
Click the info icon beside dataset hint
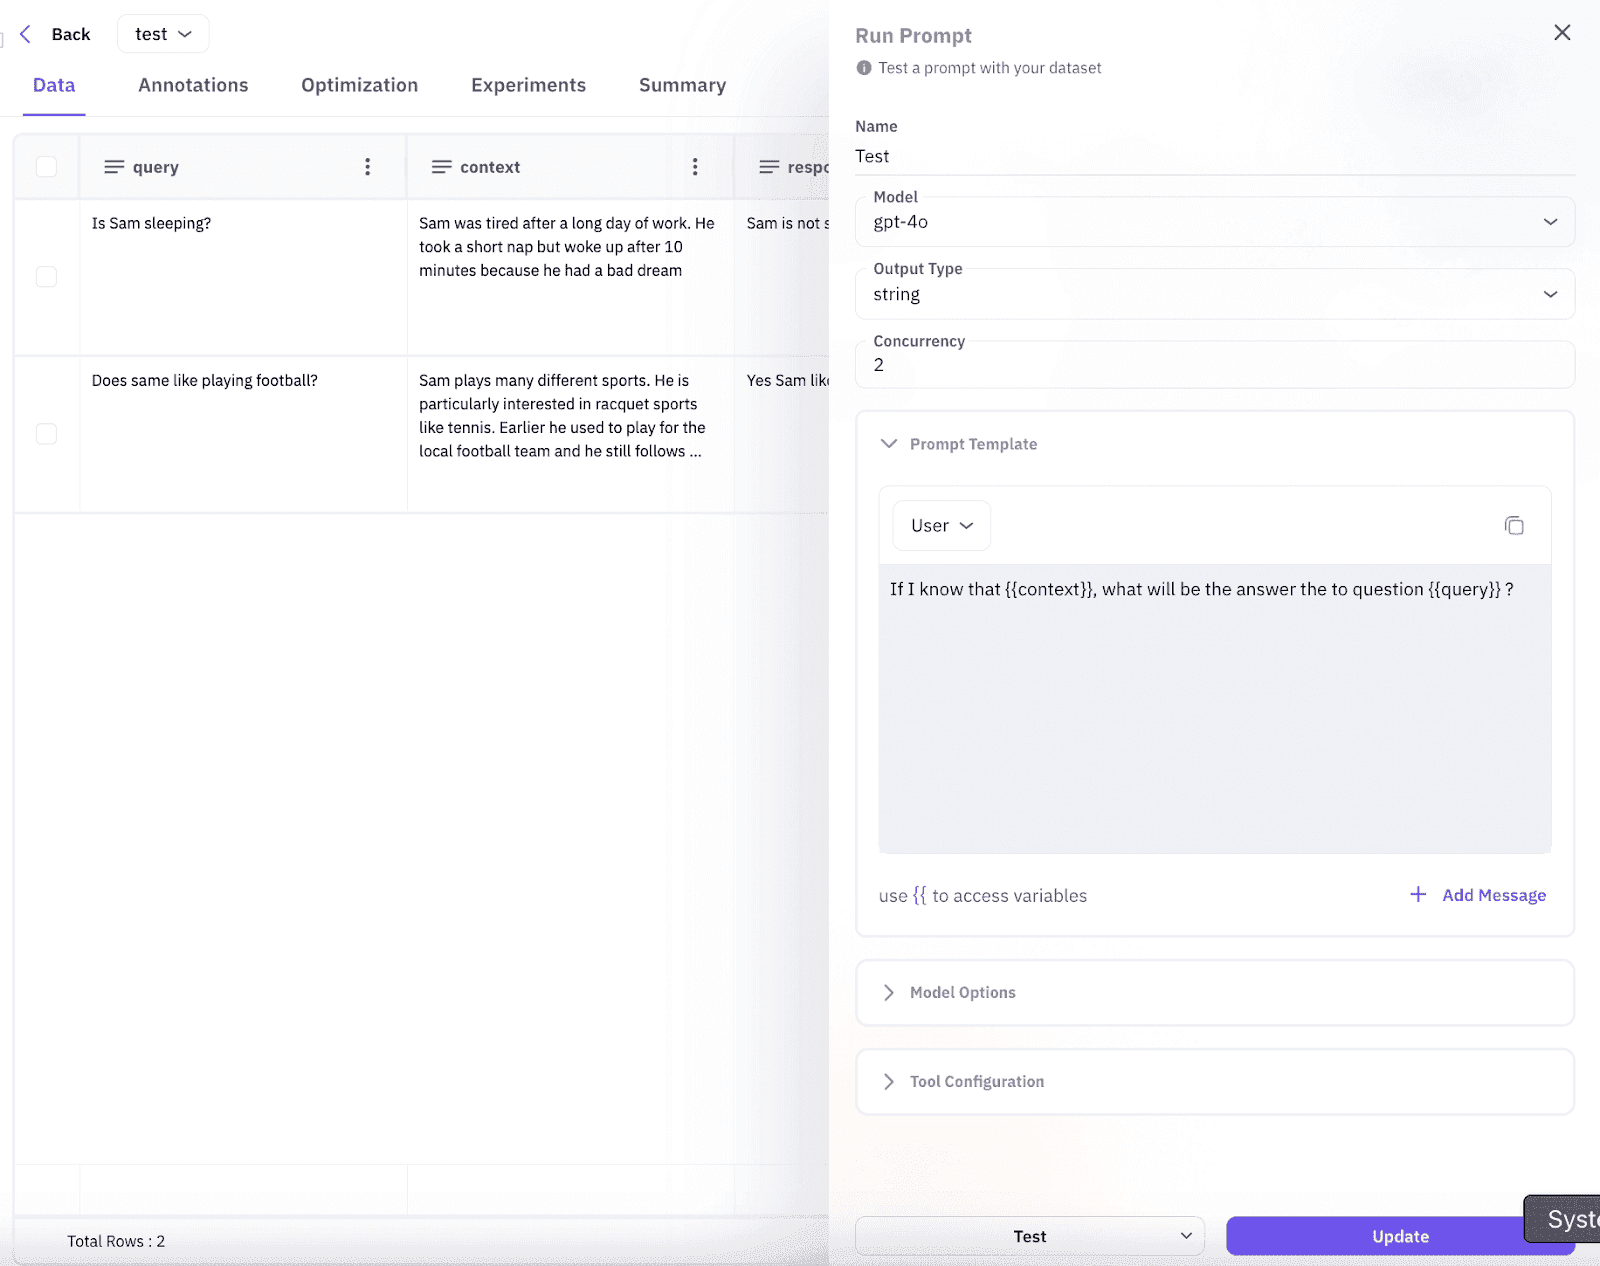coord(864,68)
